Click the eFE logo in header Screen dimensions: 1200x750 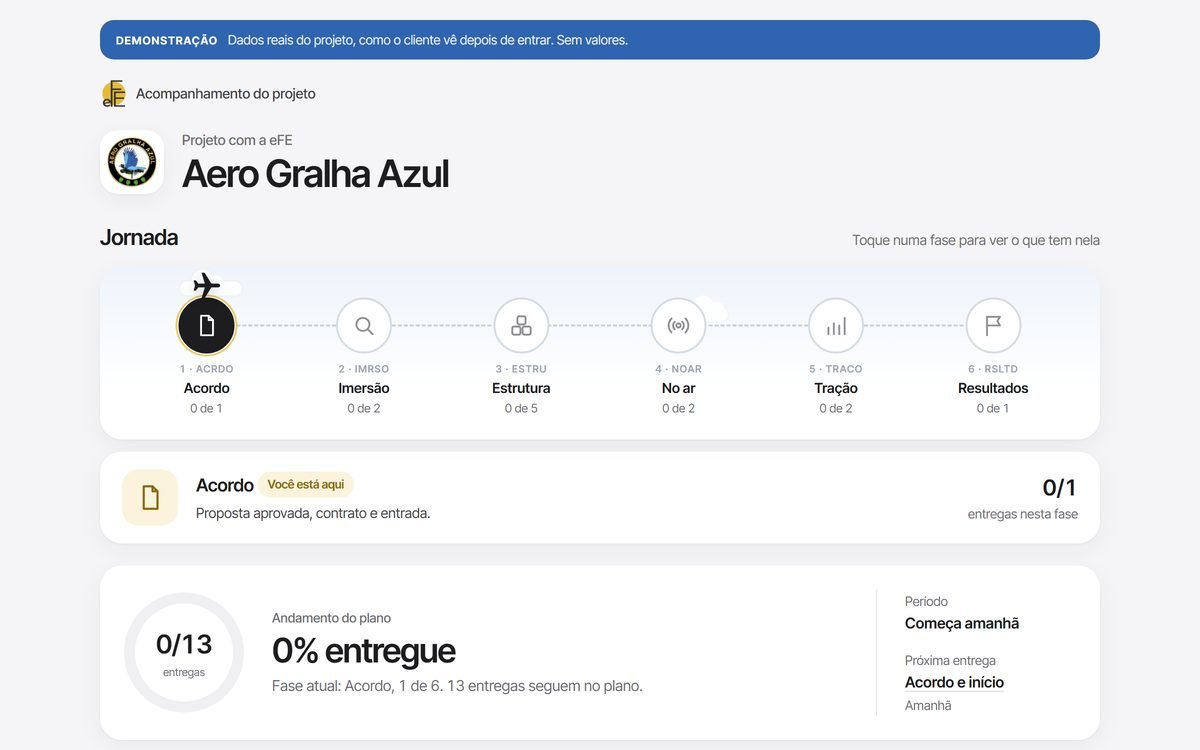pos(114,94)
